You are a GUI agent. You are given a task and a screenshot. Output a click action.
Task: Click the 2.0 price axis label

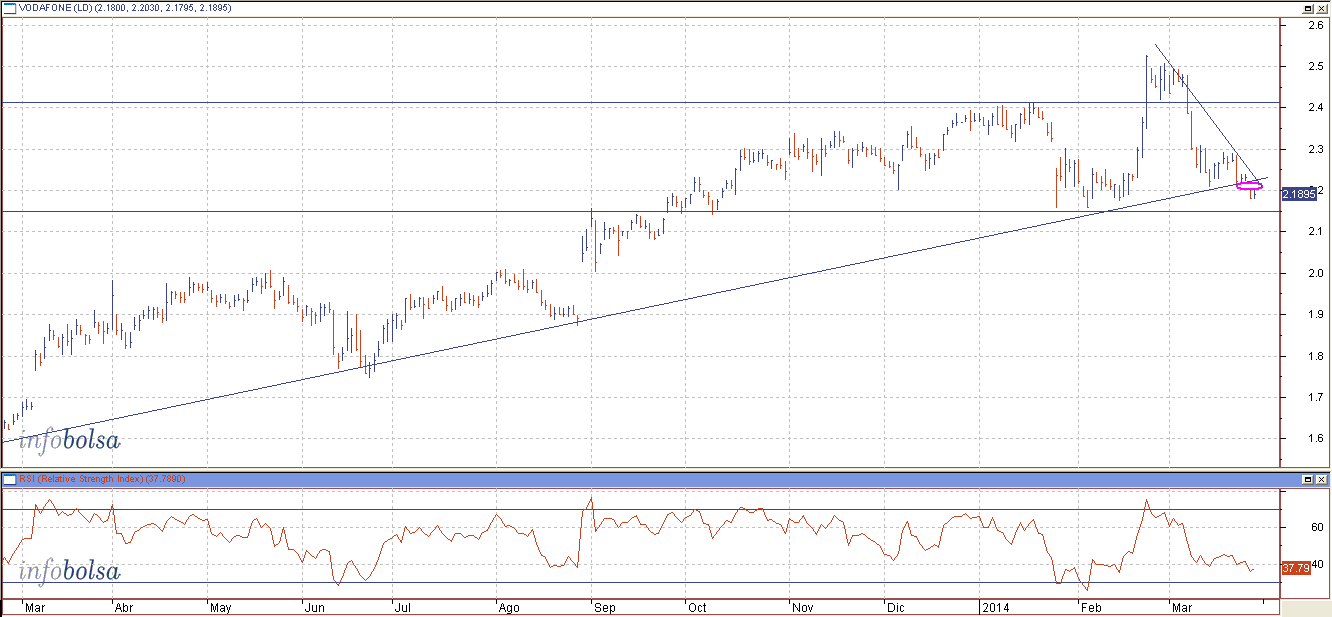tap(1317, 273)
